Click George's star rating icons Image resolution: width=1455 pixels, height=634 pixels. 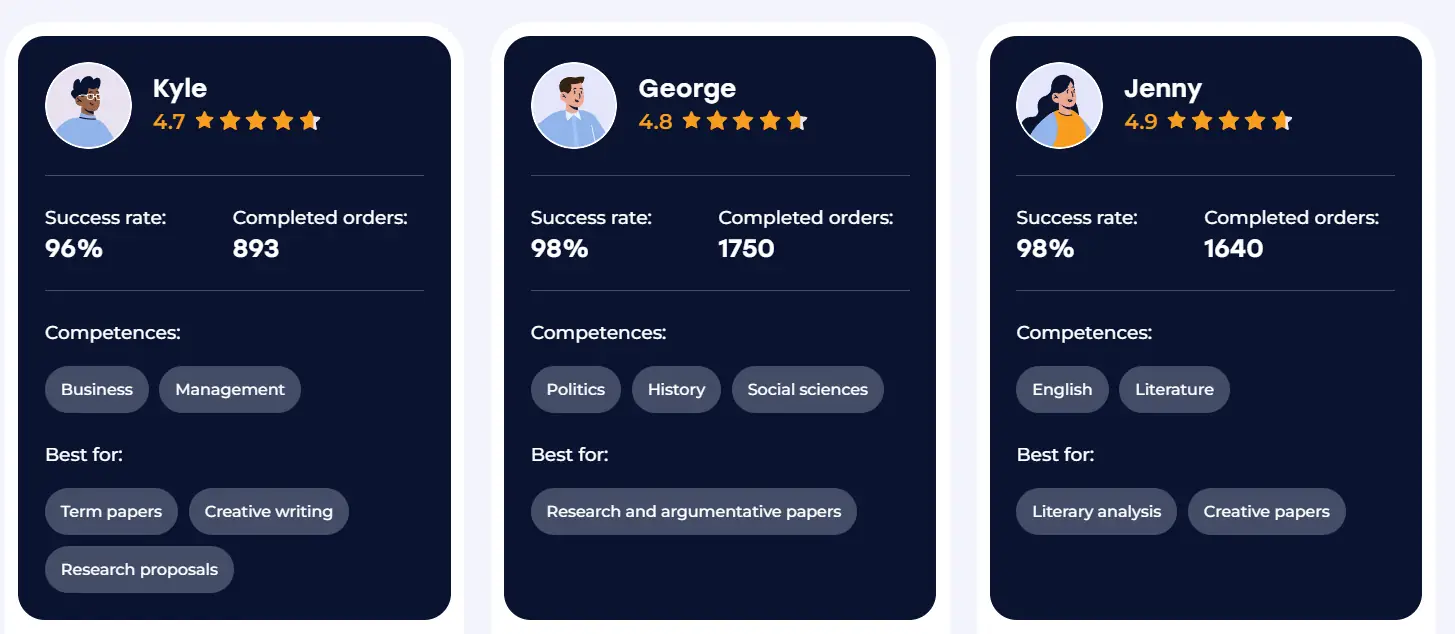click(743, 121)
